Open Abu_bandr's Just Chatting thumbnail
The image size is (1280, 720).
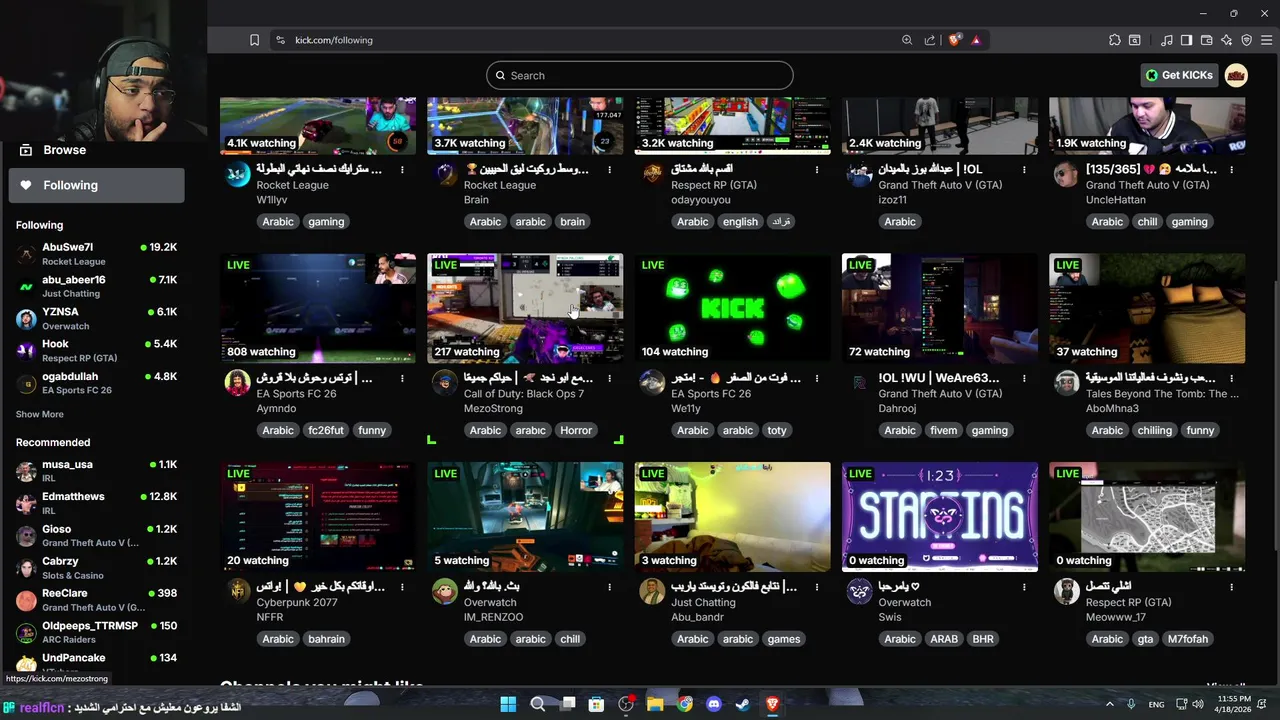click(732, 517)
